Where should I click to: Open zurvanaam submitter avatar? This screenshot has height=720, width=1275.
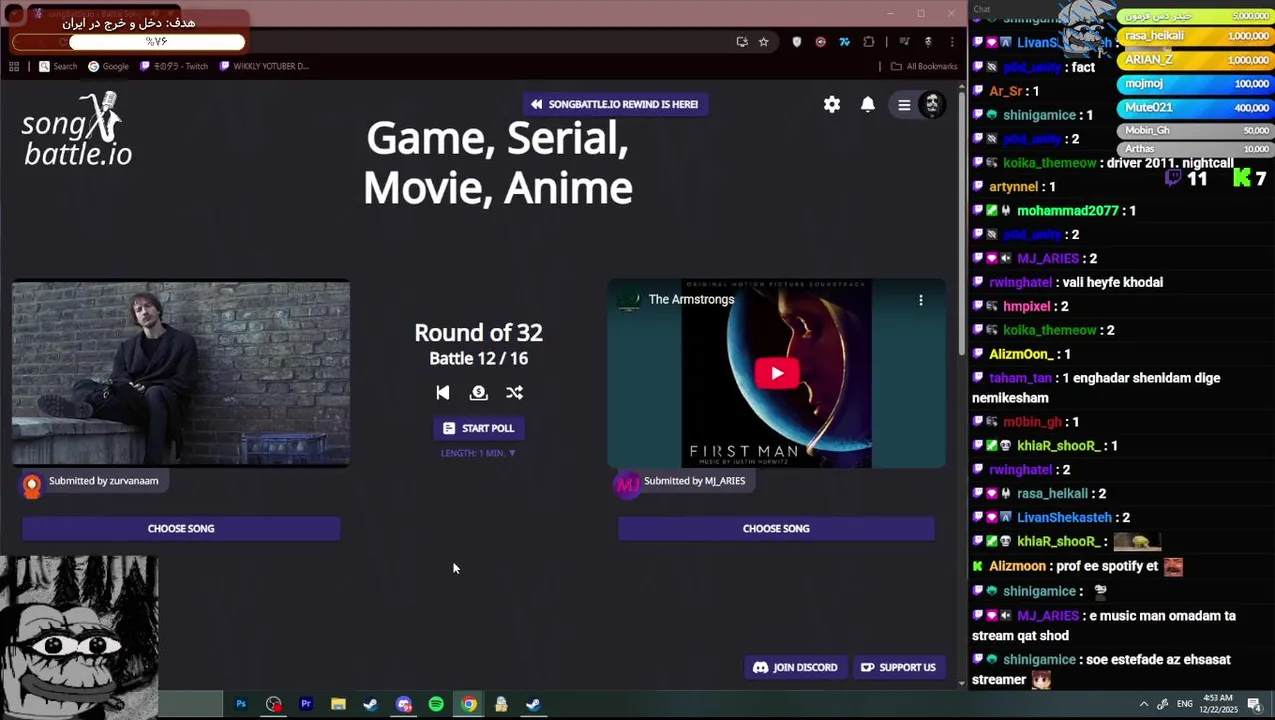32,485
